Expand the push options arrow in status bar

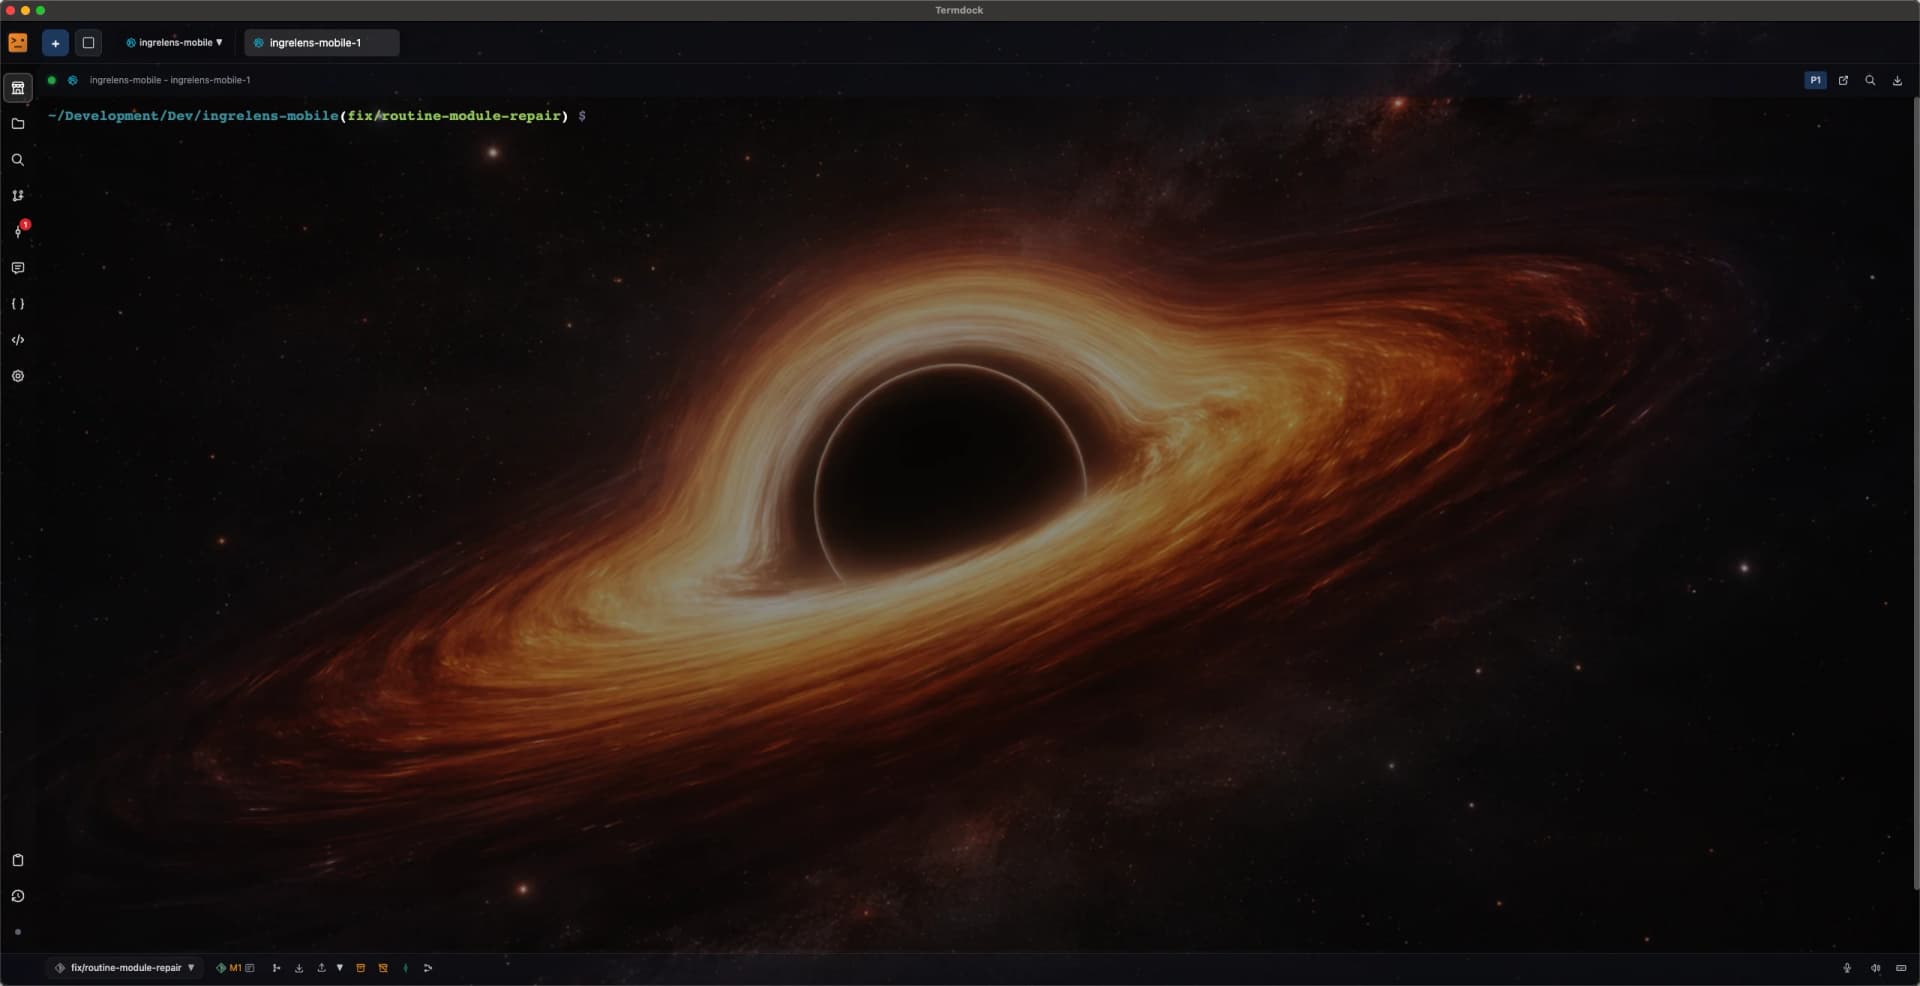(340, 968)
